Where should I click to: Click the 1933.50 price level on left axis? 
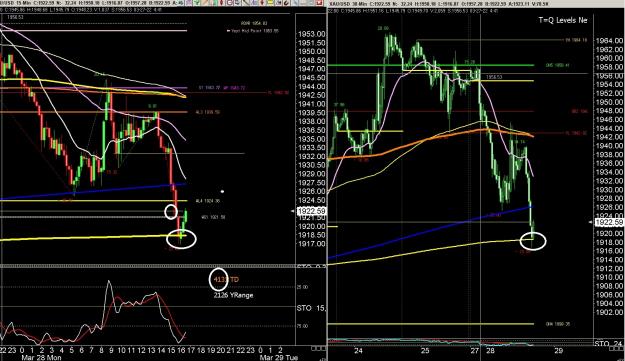point(312,147)
